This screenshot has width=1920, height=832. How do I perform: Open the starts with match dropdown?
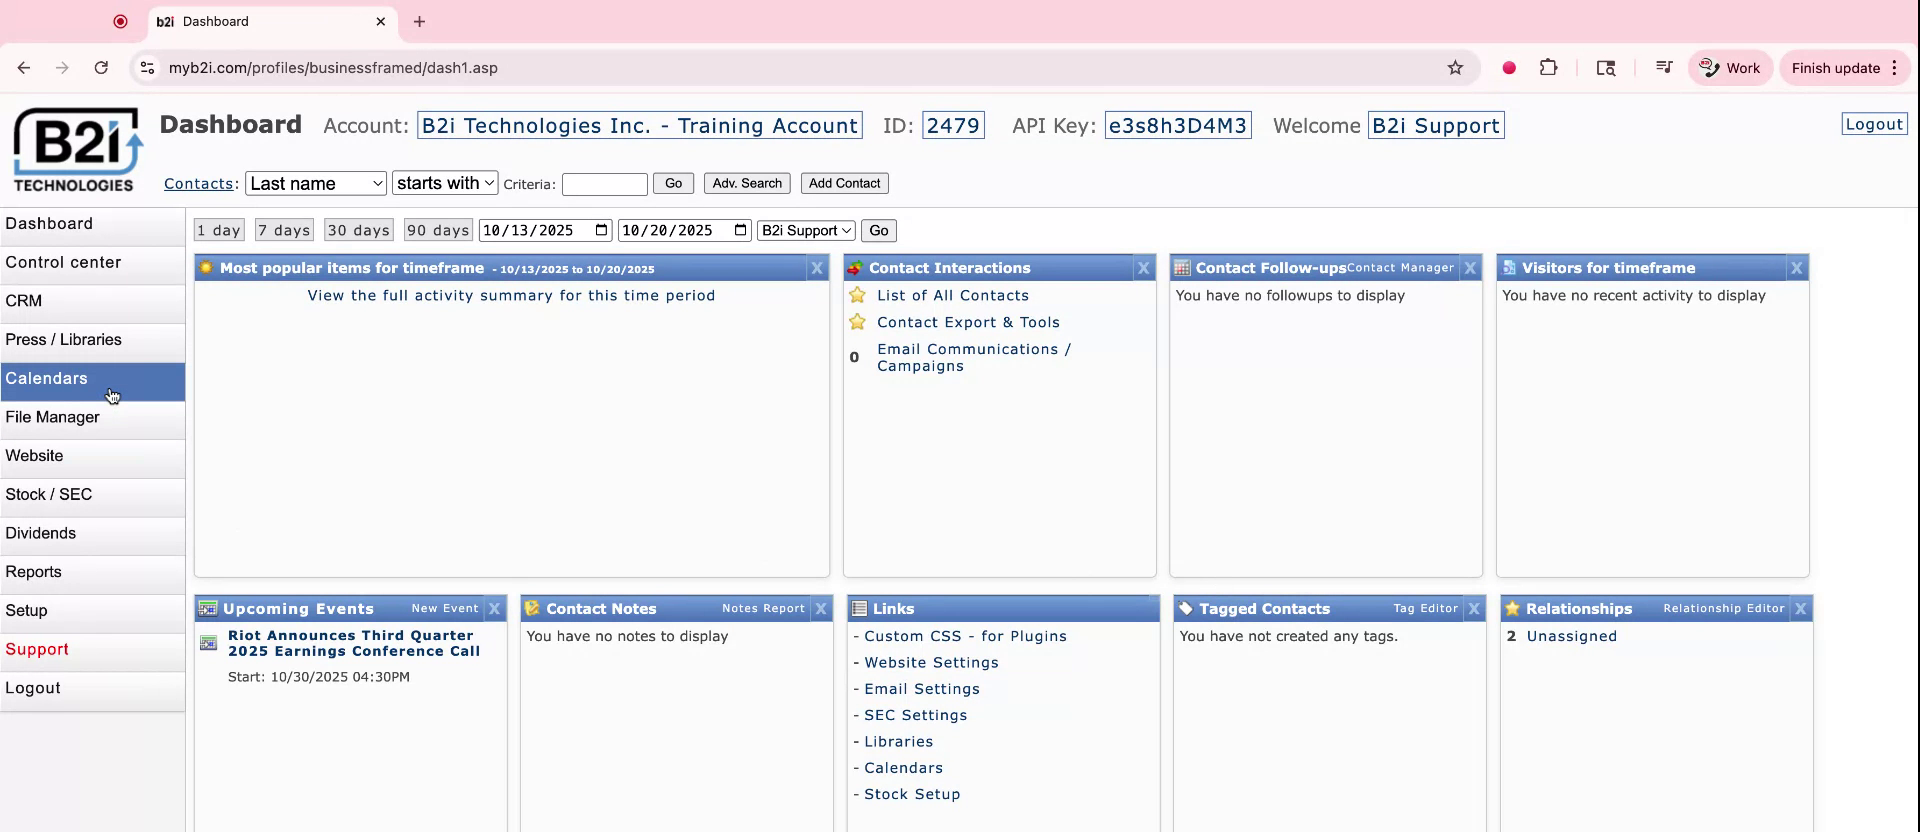click(445, 183)
